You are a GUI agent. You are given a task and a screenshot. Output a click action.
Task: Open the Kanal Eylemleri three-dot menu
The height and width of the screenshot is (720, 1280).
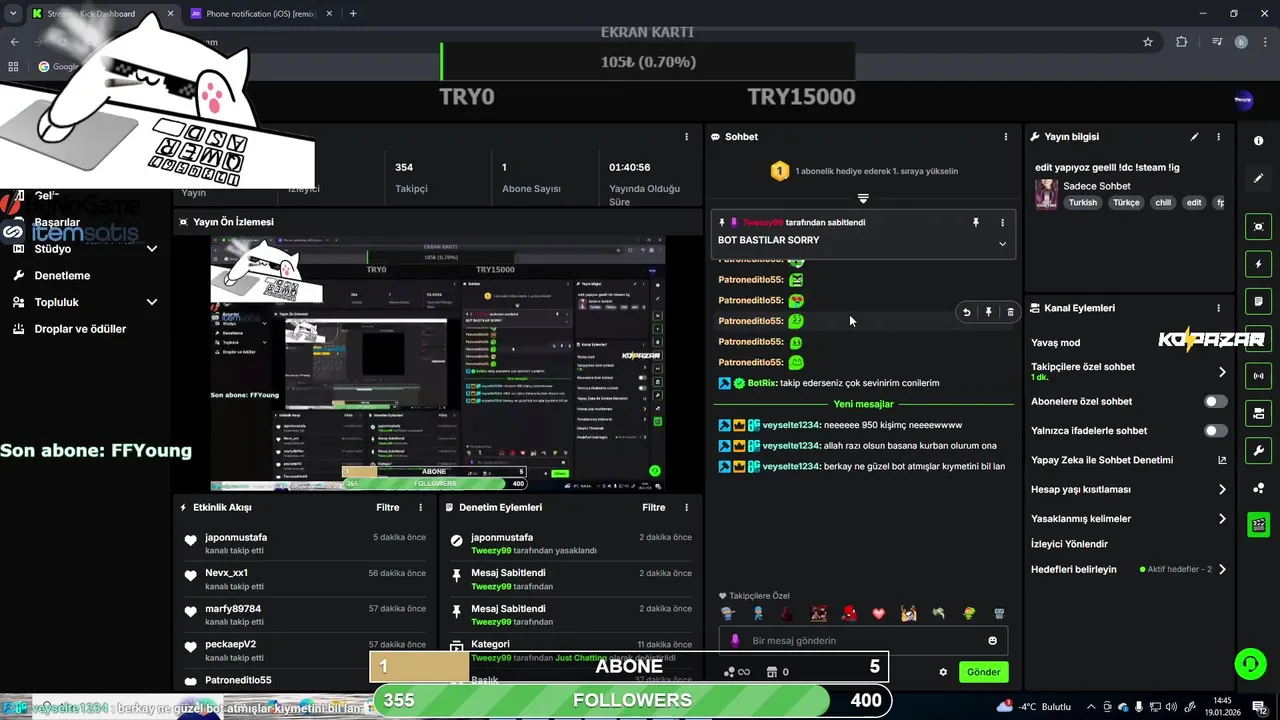coord(1218,308)
